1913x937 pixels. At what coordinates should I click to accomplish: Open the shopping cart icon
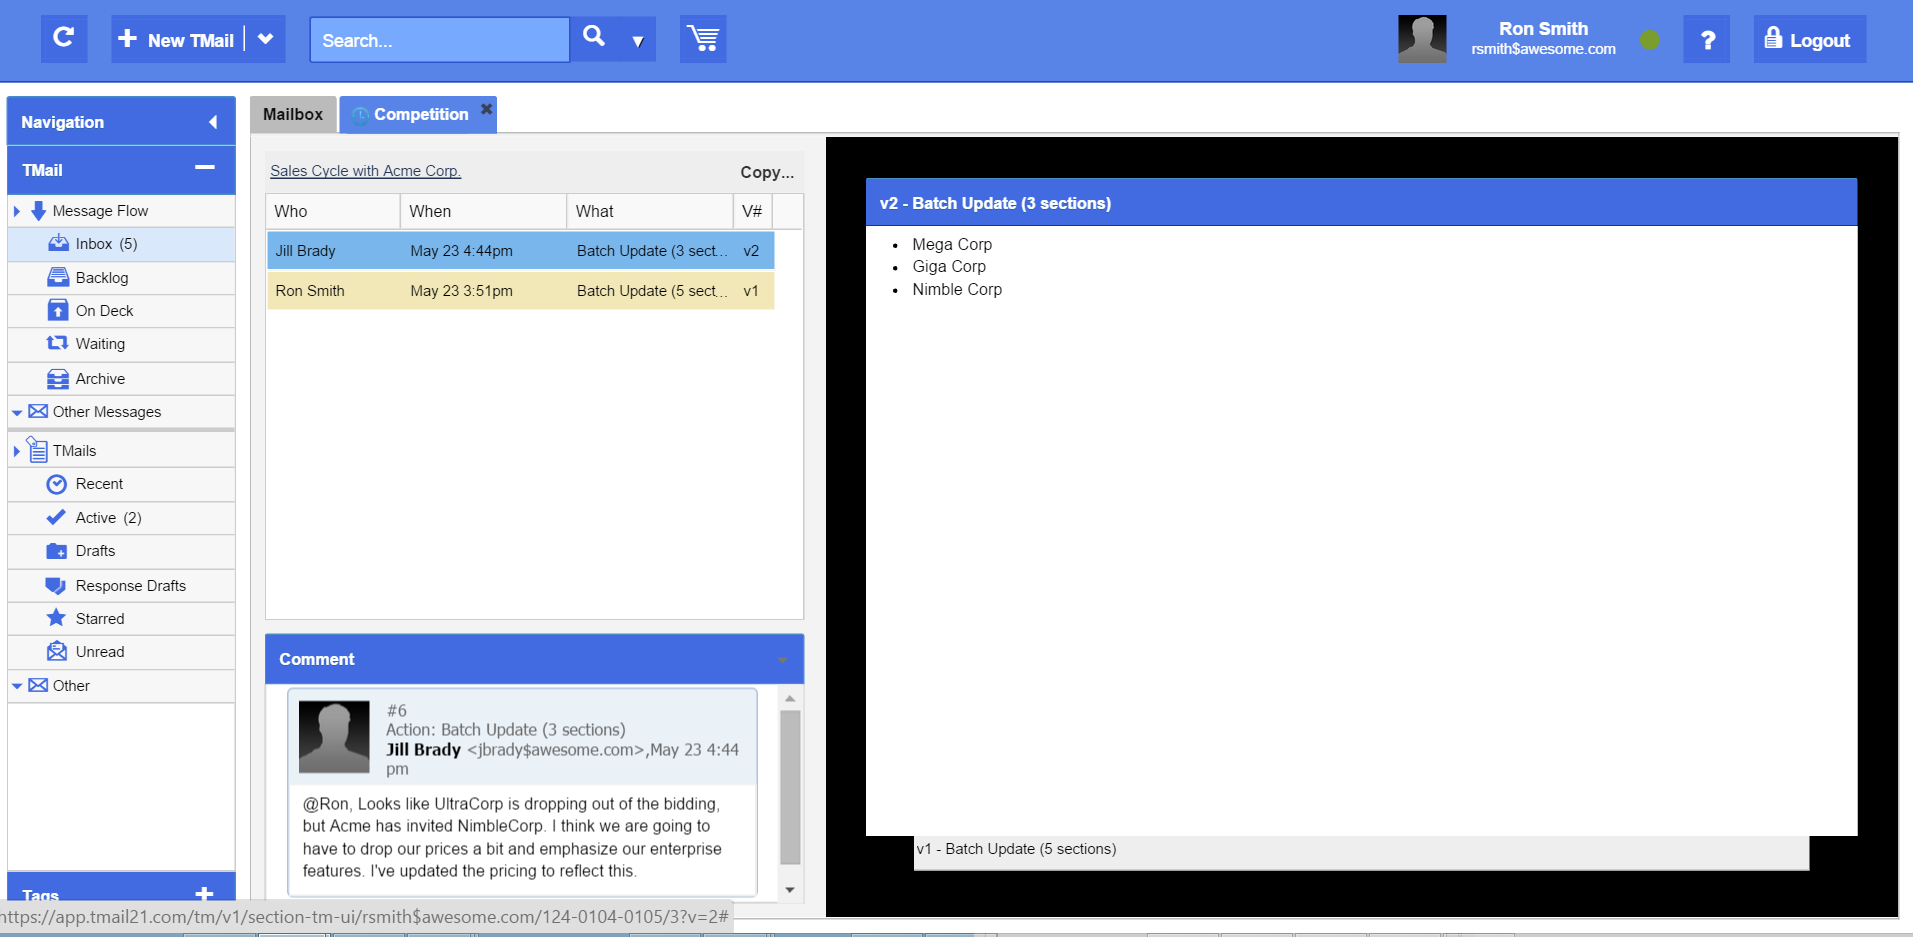703,39
